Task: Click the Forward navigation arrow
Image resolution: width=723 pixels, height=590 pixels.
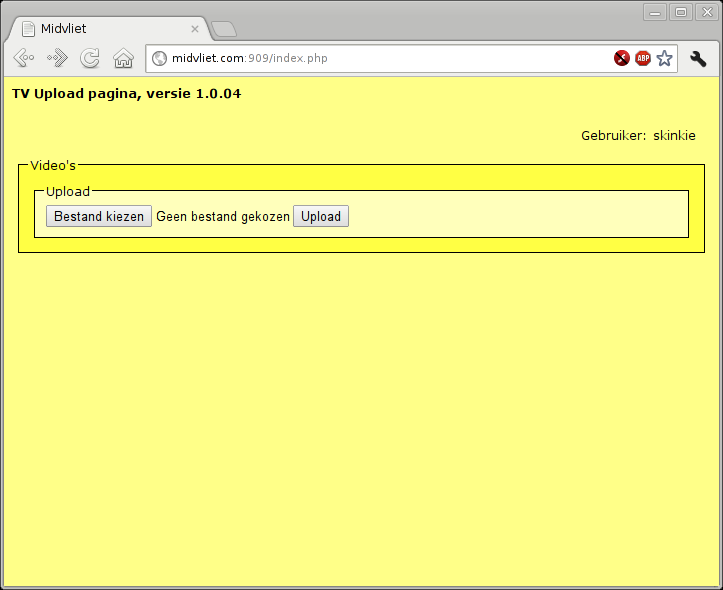Action: pos(57,58)
